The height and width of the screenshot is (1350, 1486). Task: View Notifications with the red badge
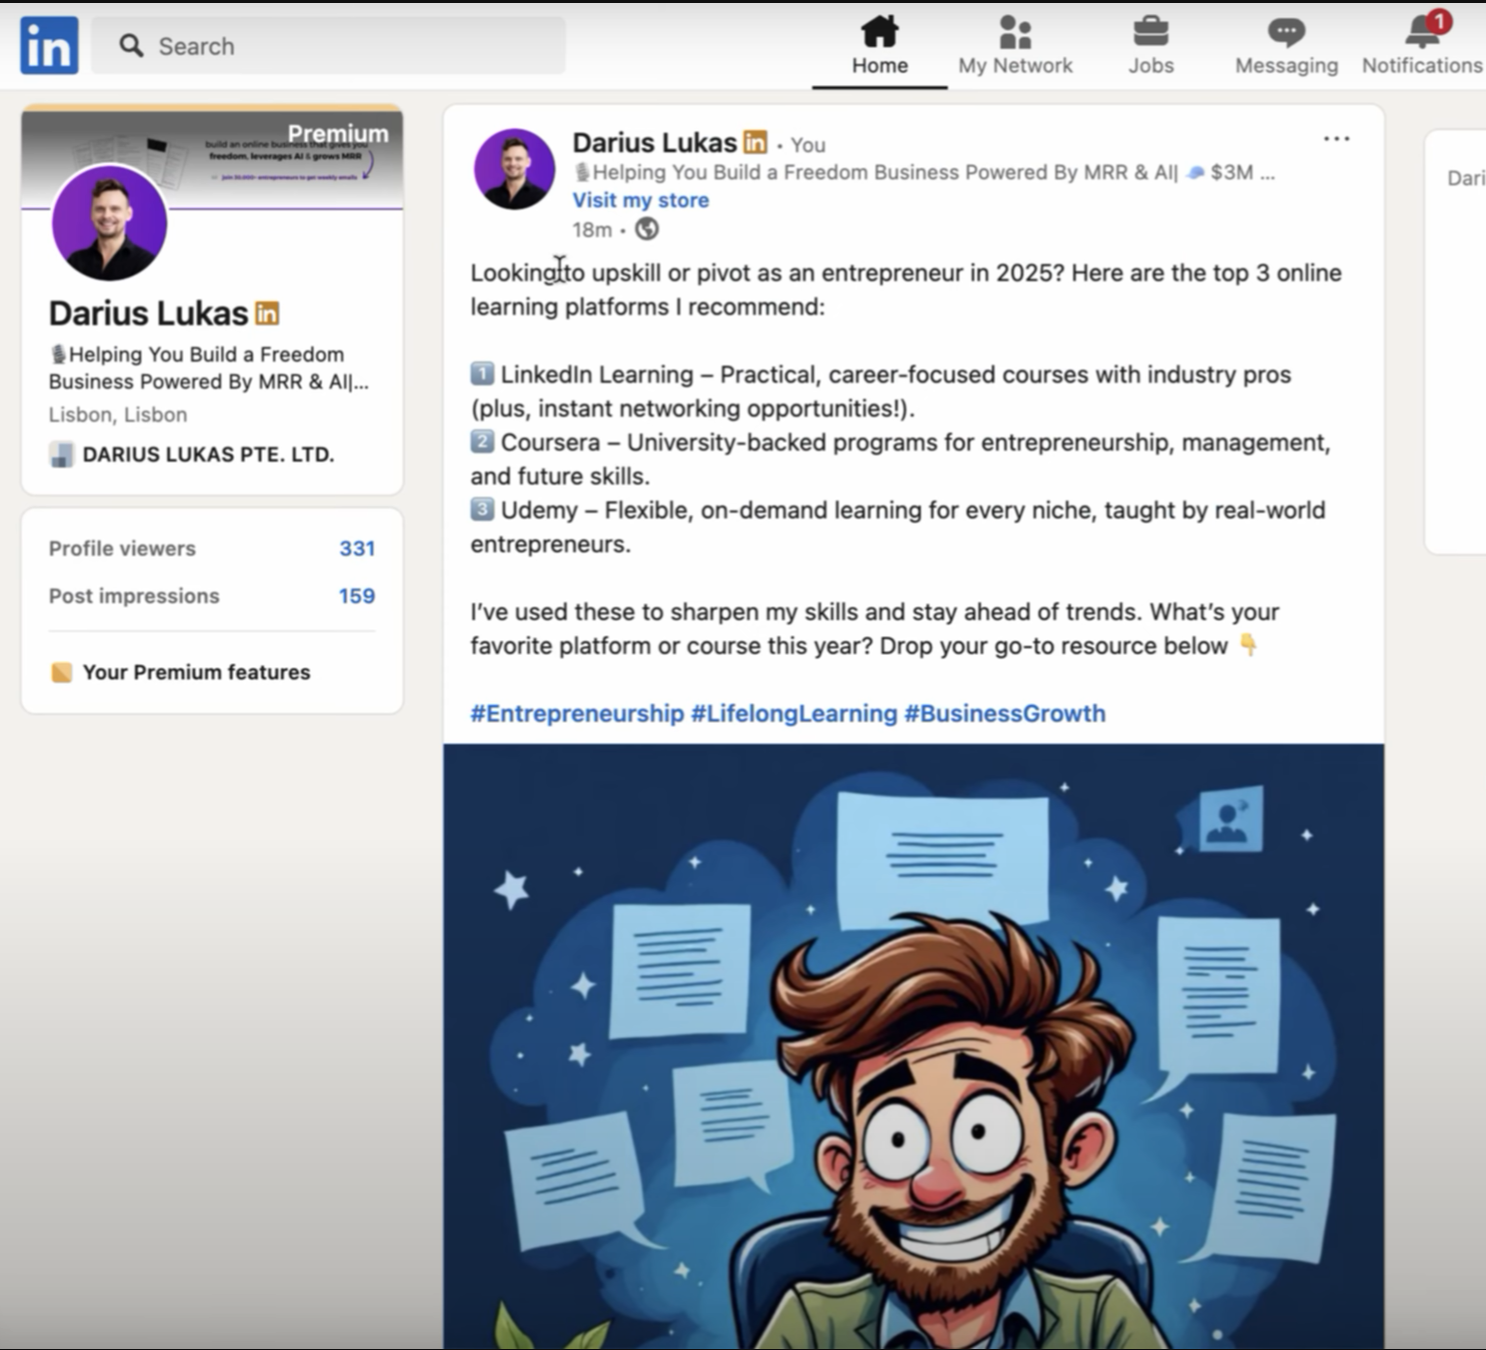pyautogui.click(x=1421, y=46)
